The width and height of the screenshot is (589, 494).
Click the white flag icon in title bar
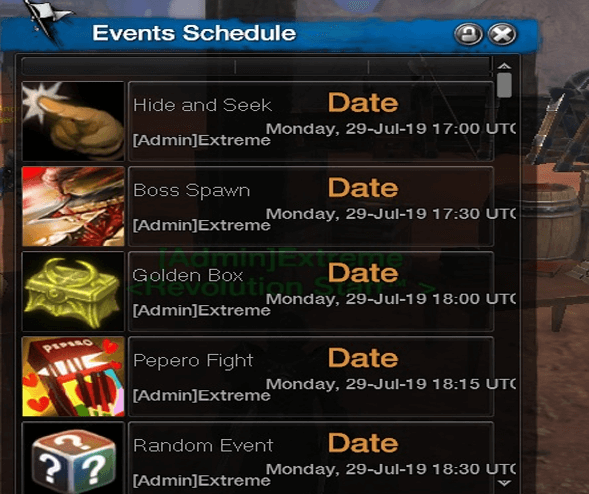pyautogui.click(x=47, y=19)
